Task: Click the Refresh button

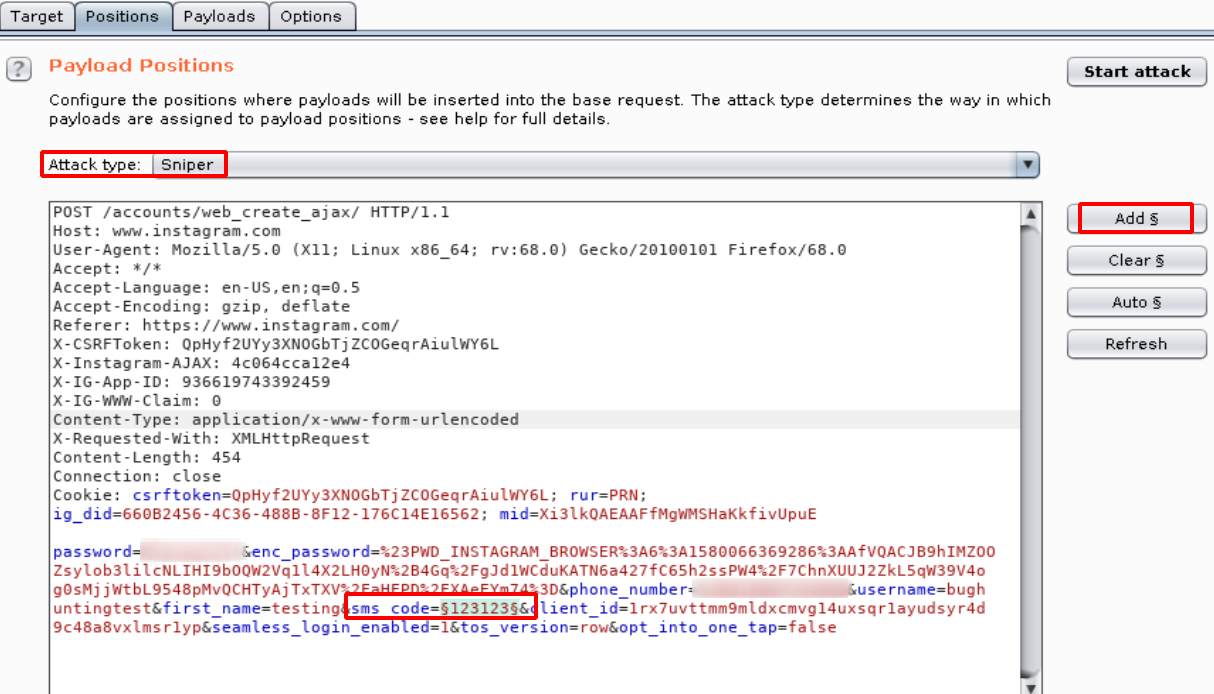Action: point(1136,345)
